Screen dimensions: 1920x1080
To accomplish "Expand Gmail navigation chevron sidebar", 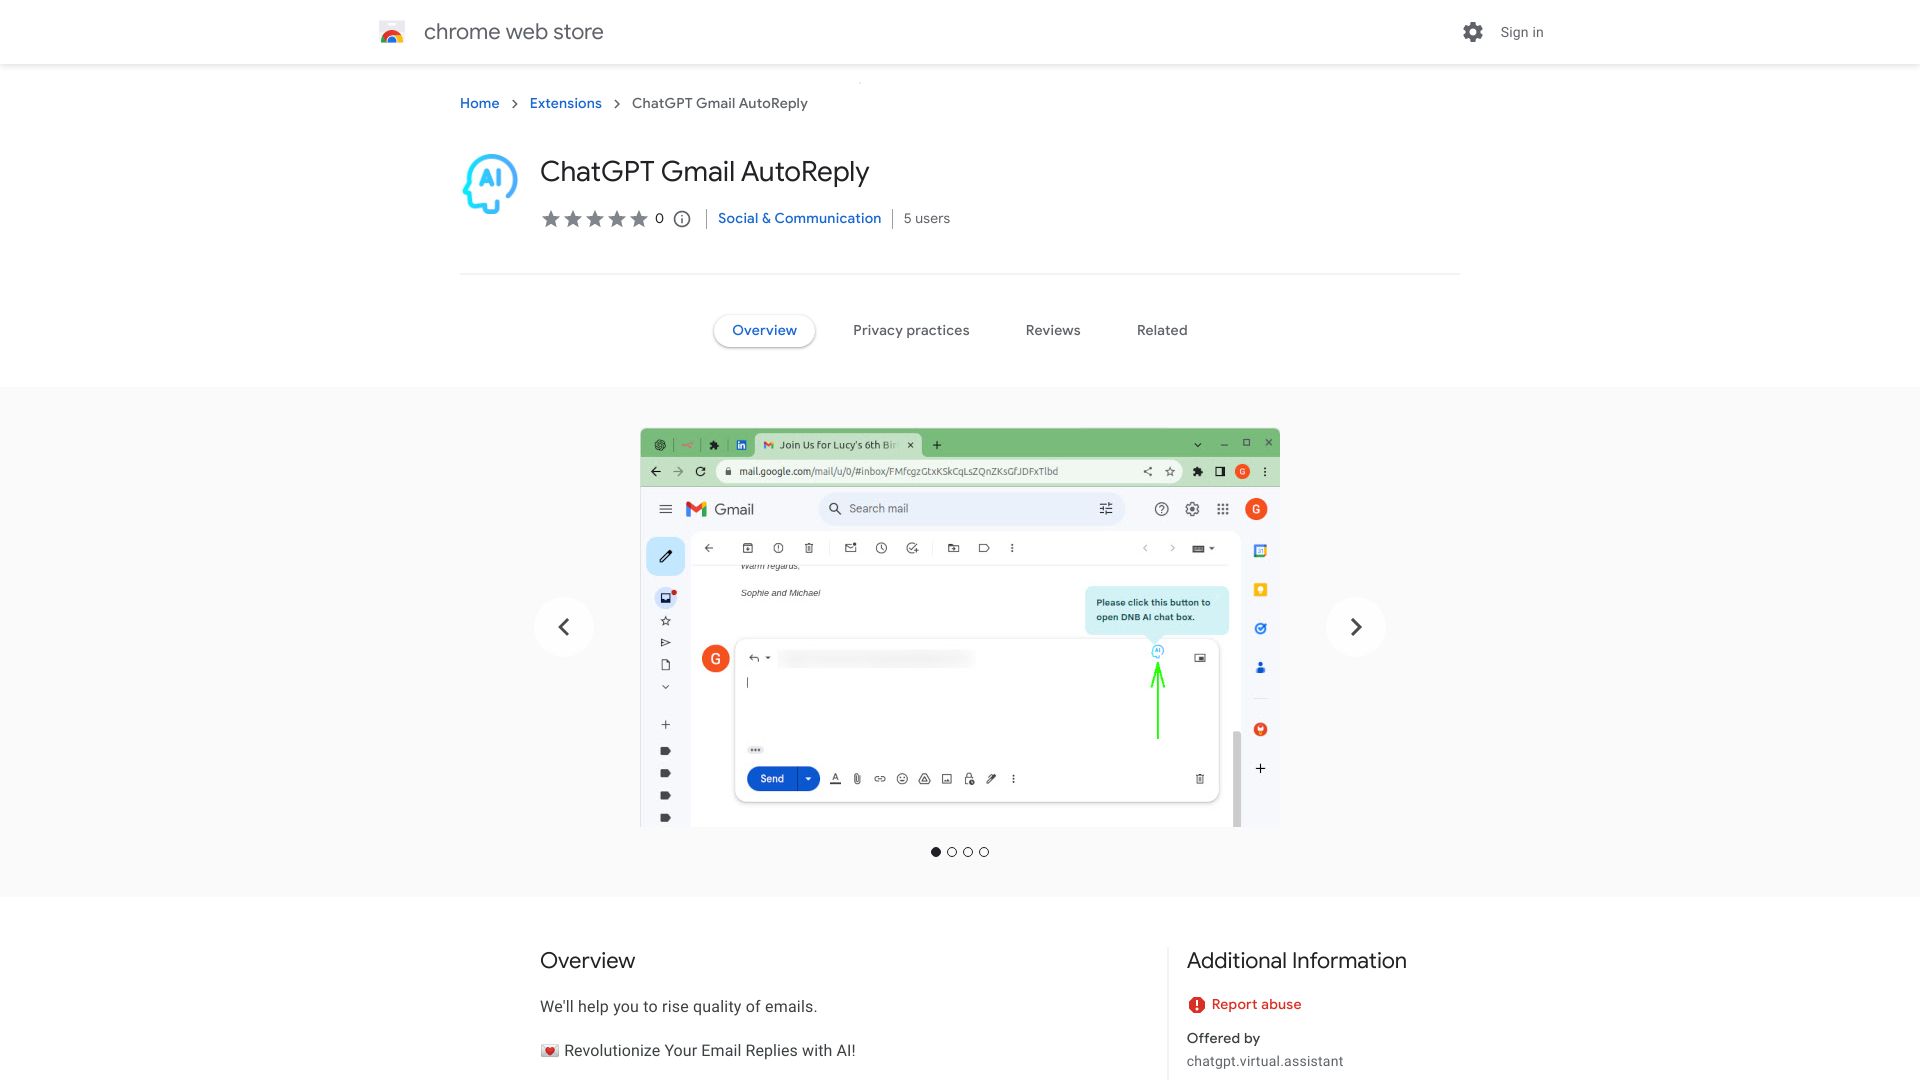I will click(x=666, y=688).
